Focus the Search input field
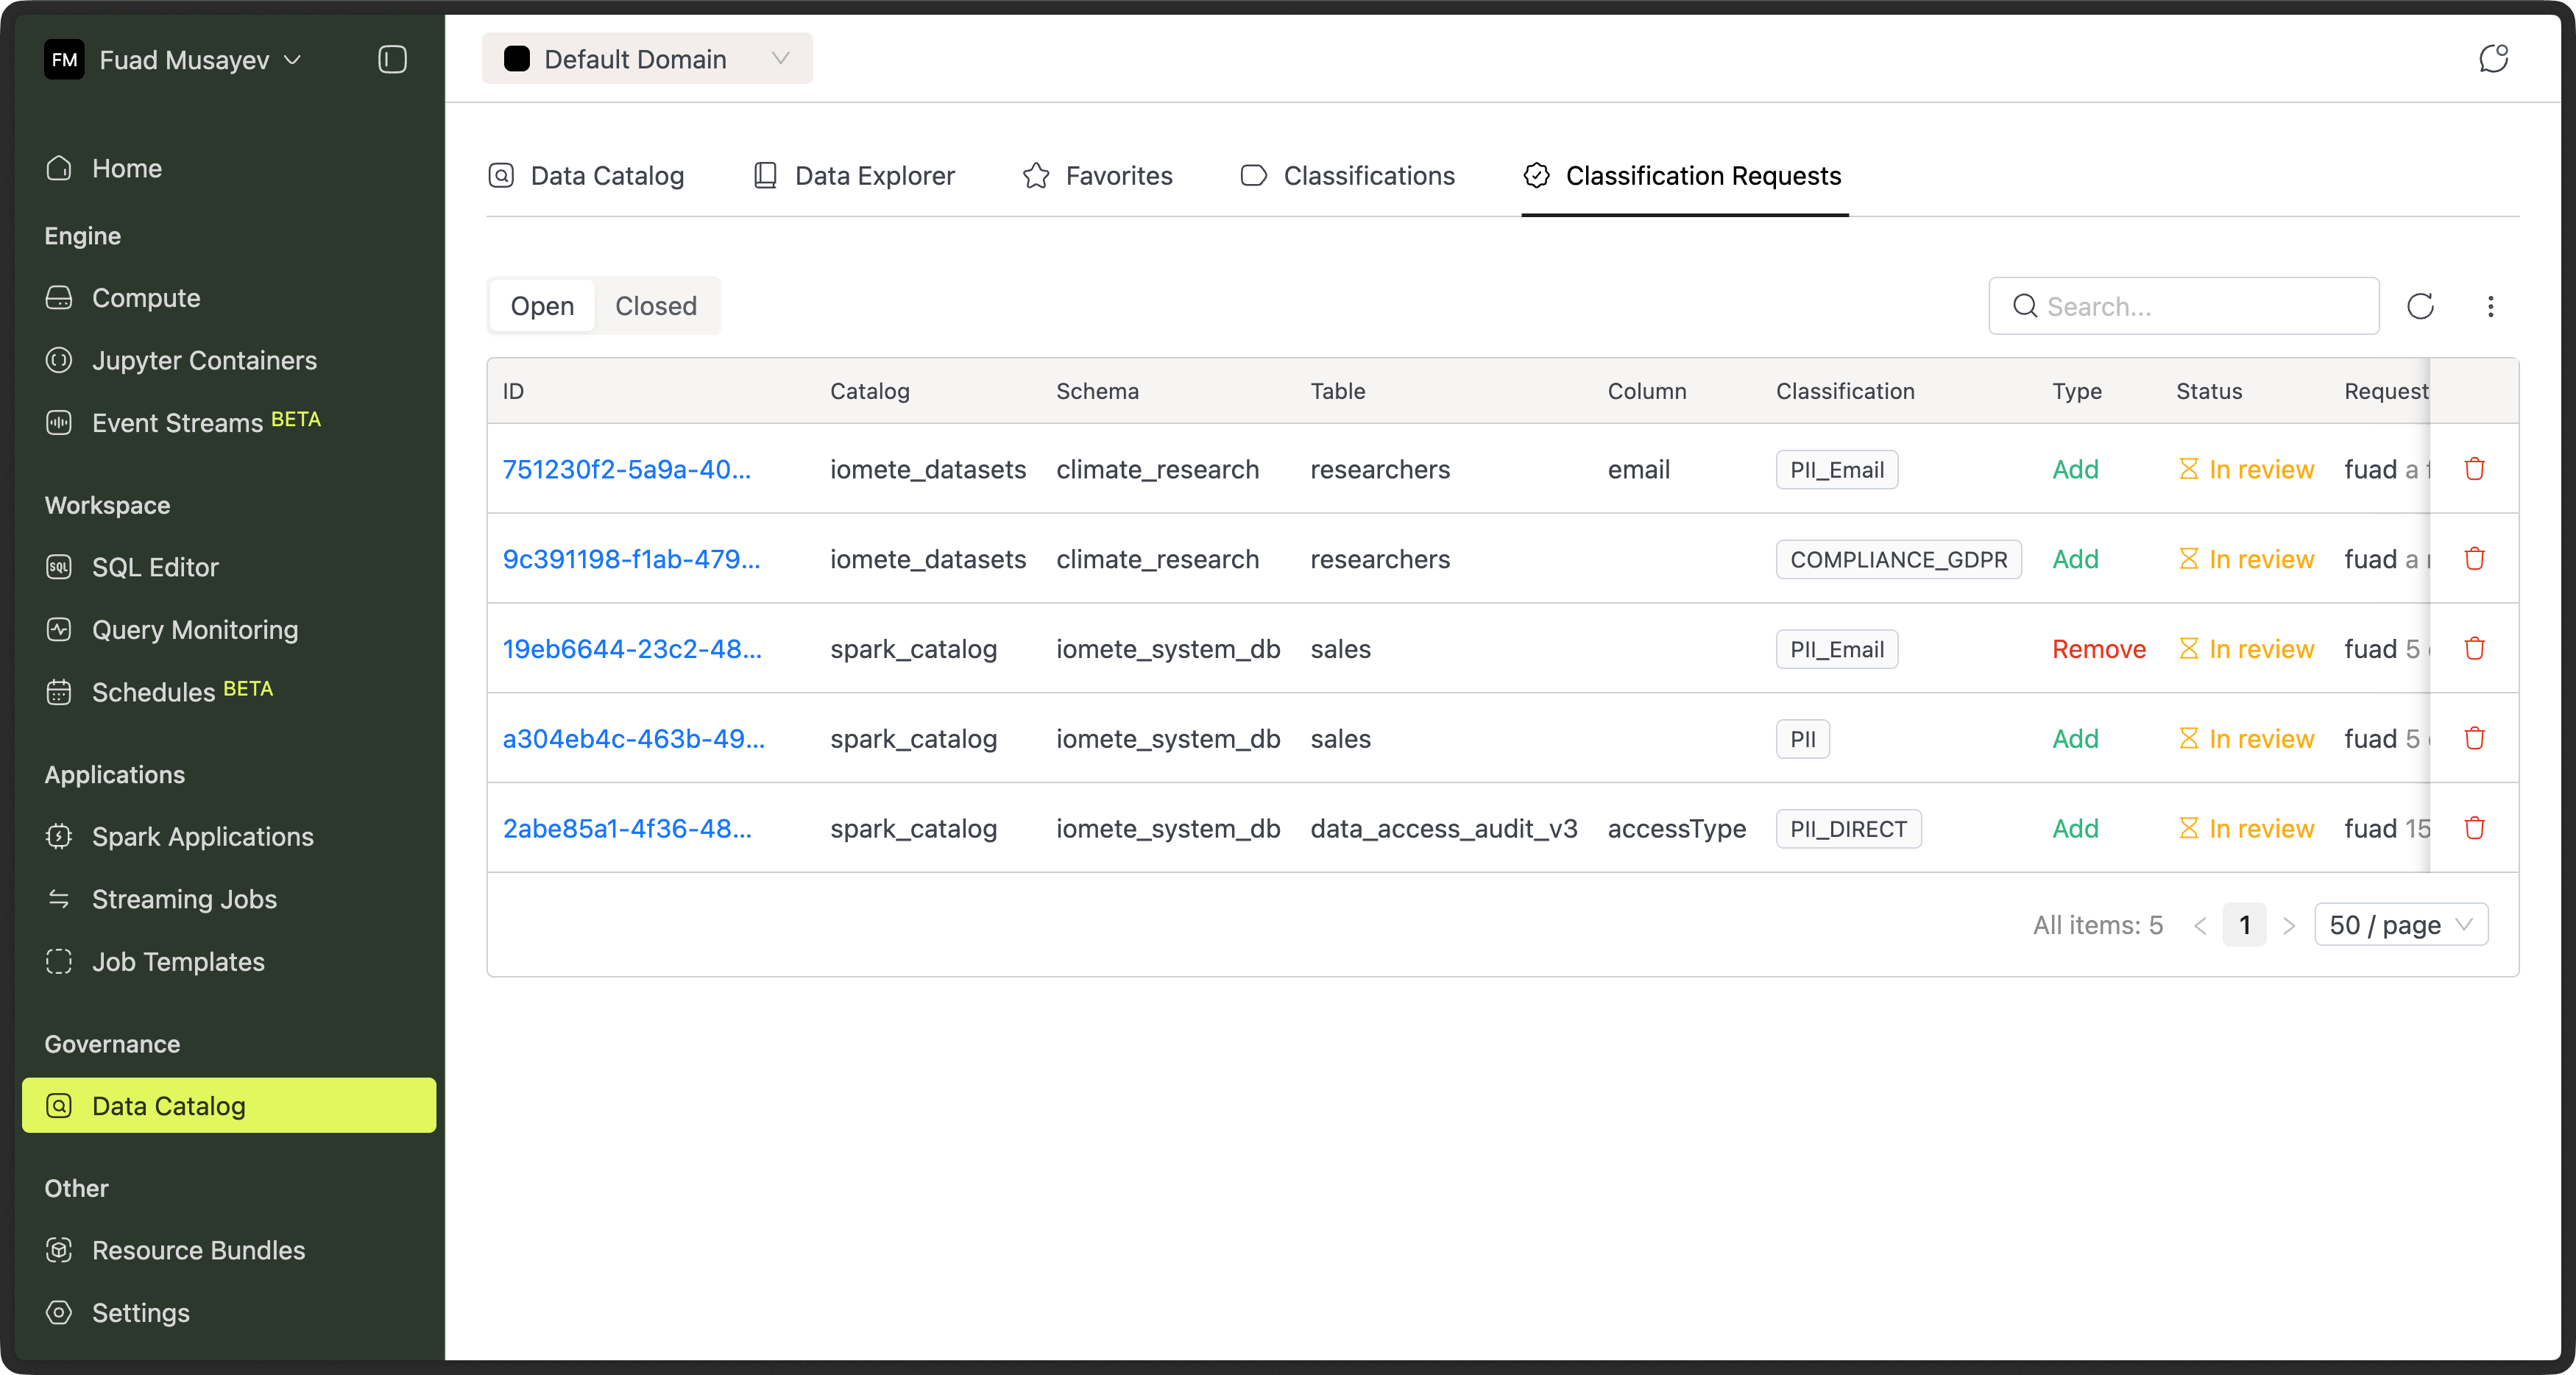 click(2184, 306)
